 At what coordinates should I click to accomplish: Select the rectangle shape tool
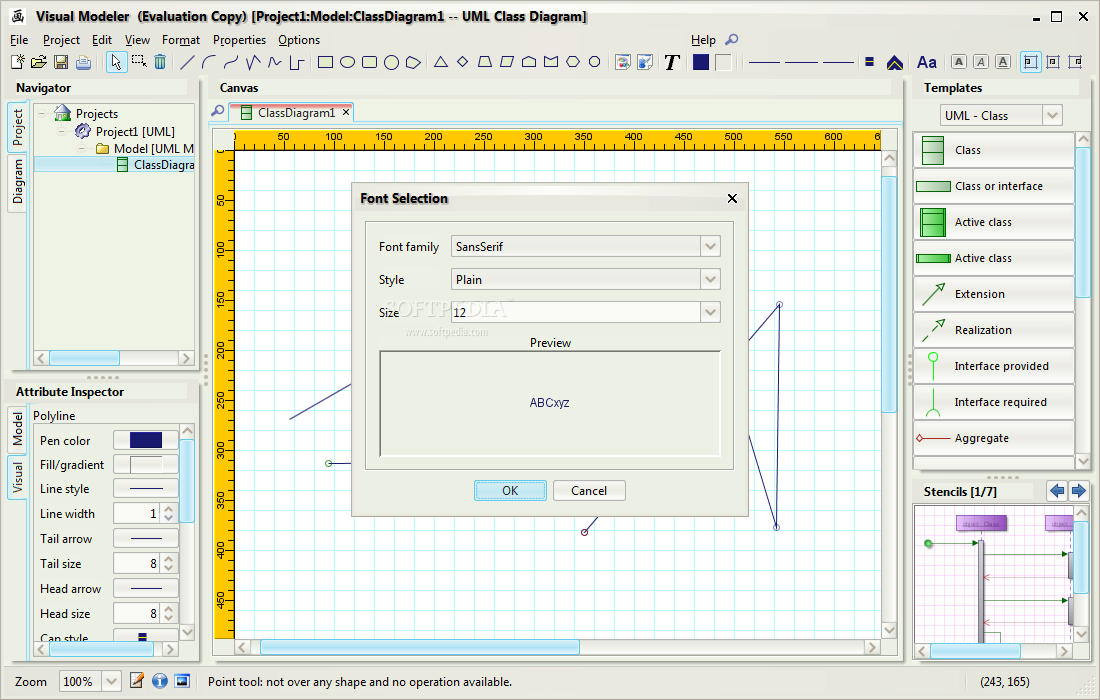coord(325,62)
